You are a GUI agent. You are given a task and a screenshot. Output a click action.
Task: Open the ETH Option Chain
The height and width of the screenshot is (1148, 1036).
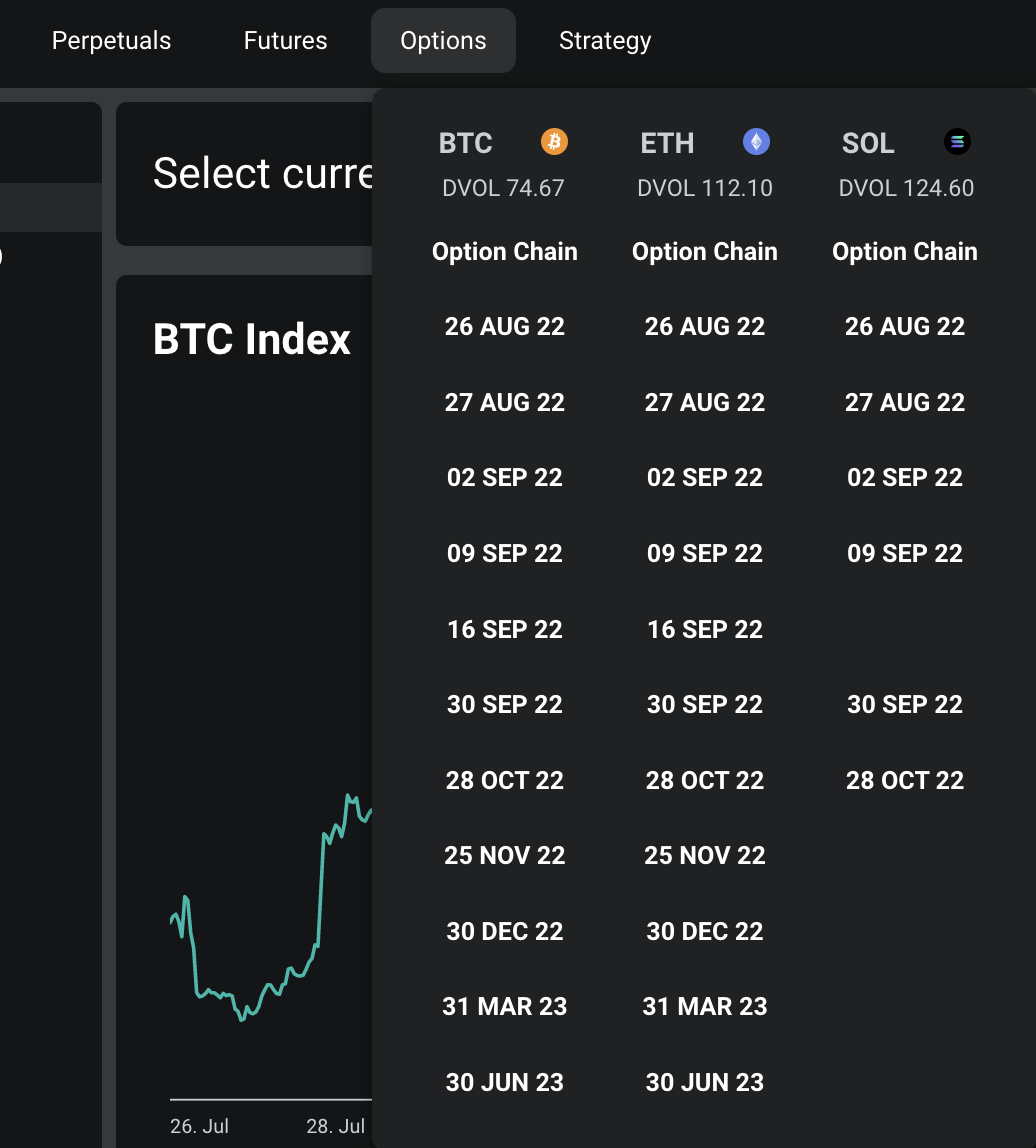tap(704, 252)
